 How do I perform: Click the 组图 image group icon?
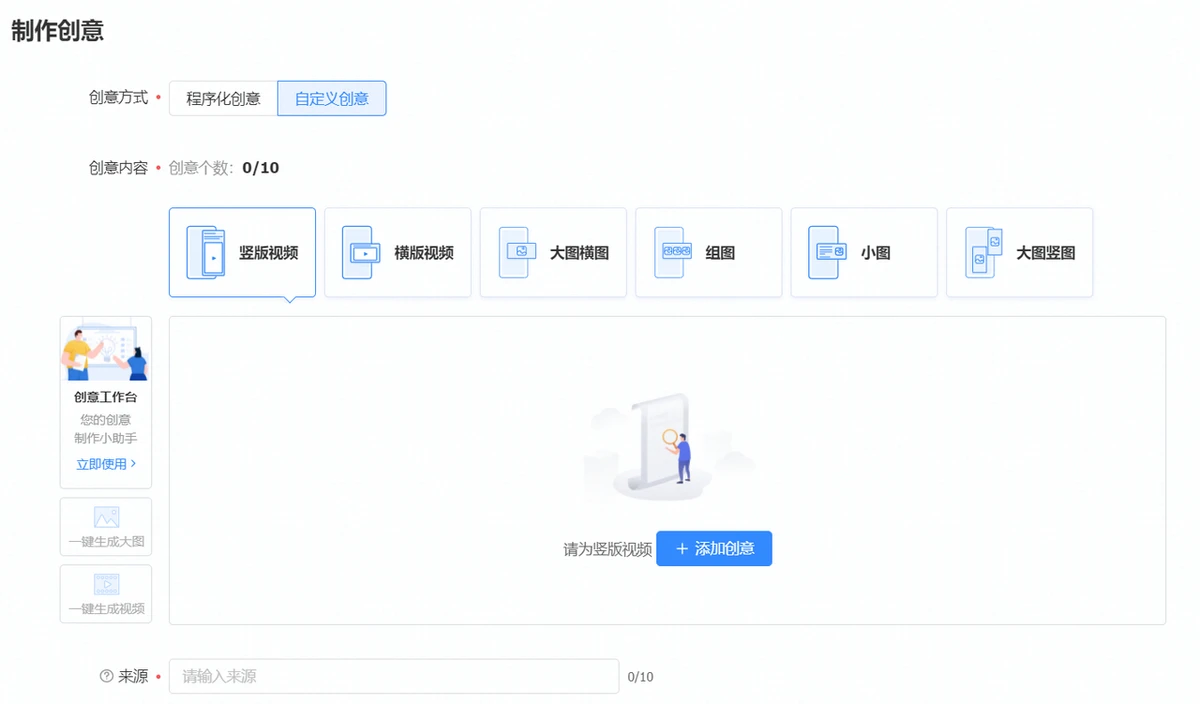coord(671,252)
